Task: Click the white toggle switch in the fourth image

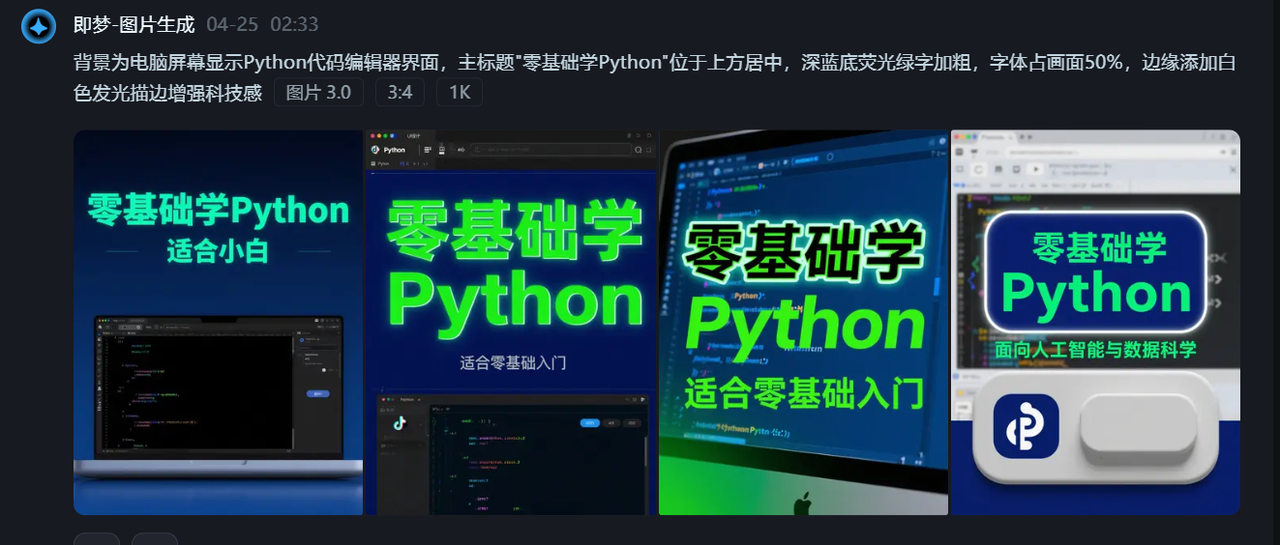Action: pos(1138,431)
